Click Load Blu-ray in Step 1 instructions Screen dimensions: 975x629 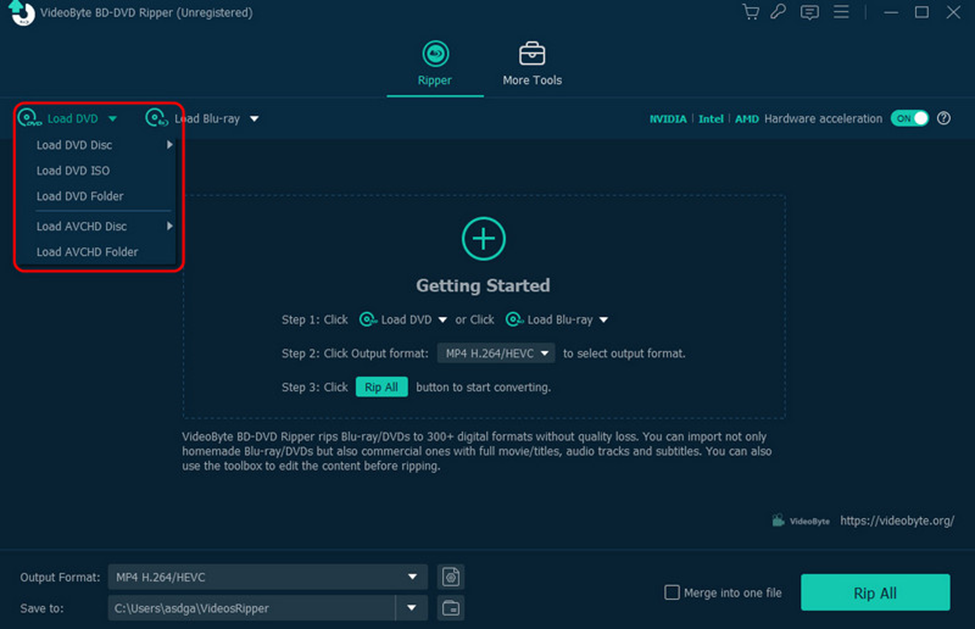549,319
